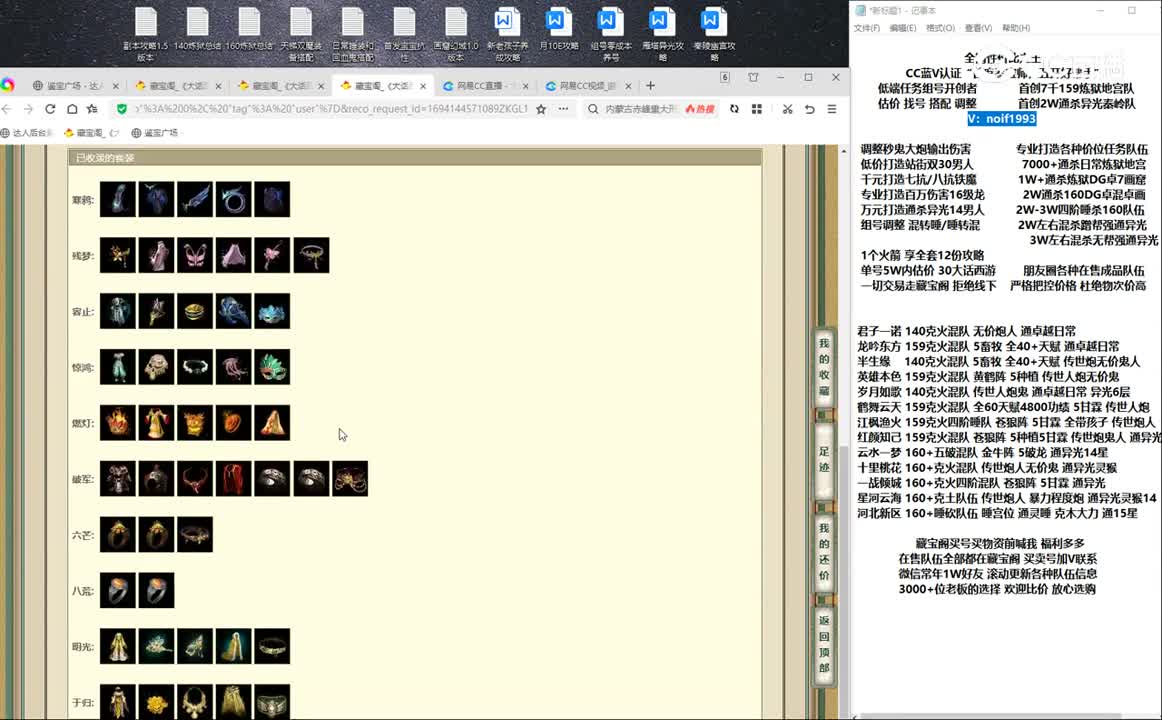
Task: Open a new browser tab with the plus button
Action: 650,86
